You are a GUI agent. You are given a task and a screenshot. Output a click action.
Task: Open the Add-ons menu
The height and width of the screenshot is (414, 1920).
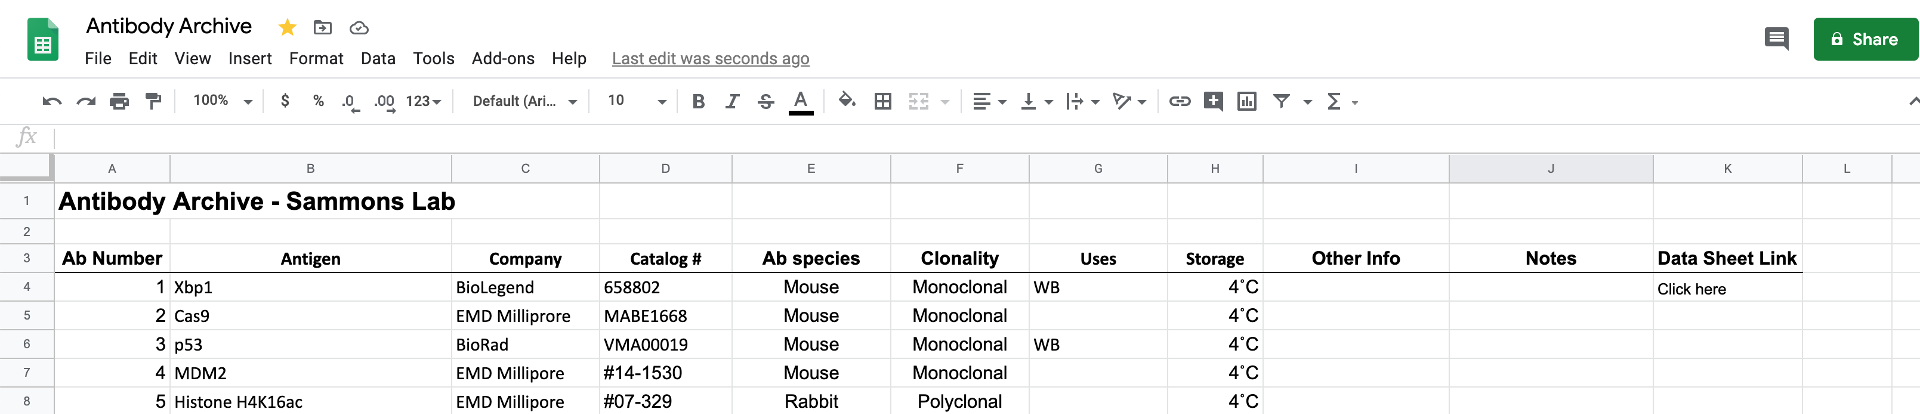pos(503,58)
